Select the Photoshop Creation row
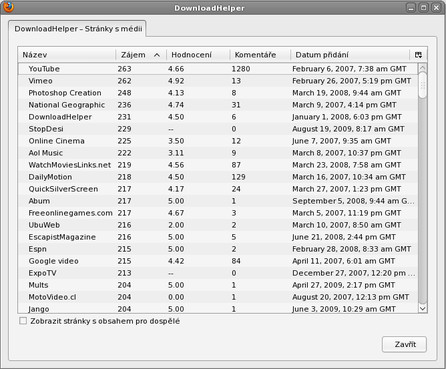The width and height of the screenshot is (446, 369). pyautogui.click(x=218, y=93)
